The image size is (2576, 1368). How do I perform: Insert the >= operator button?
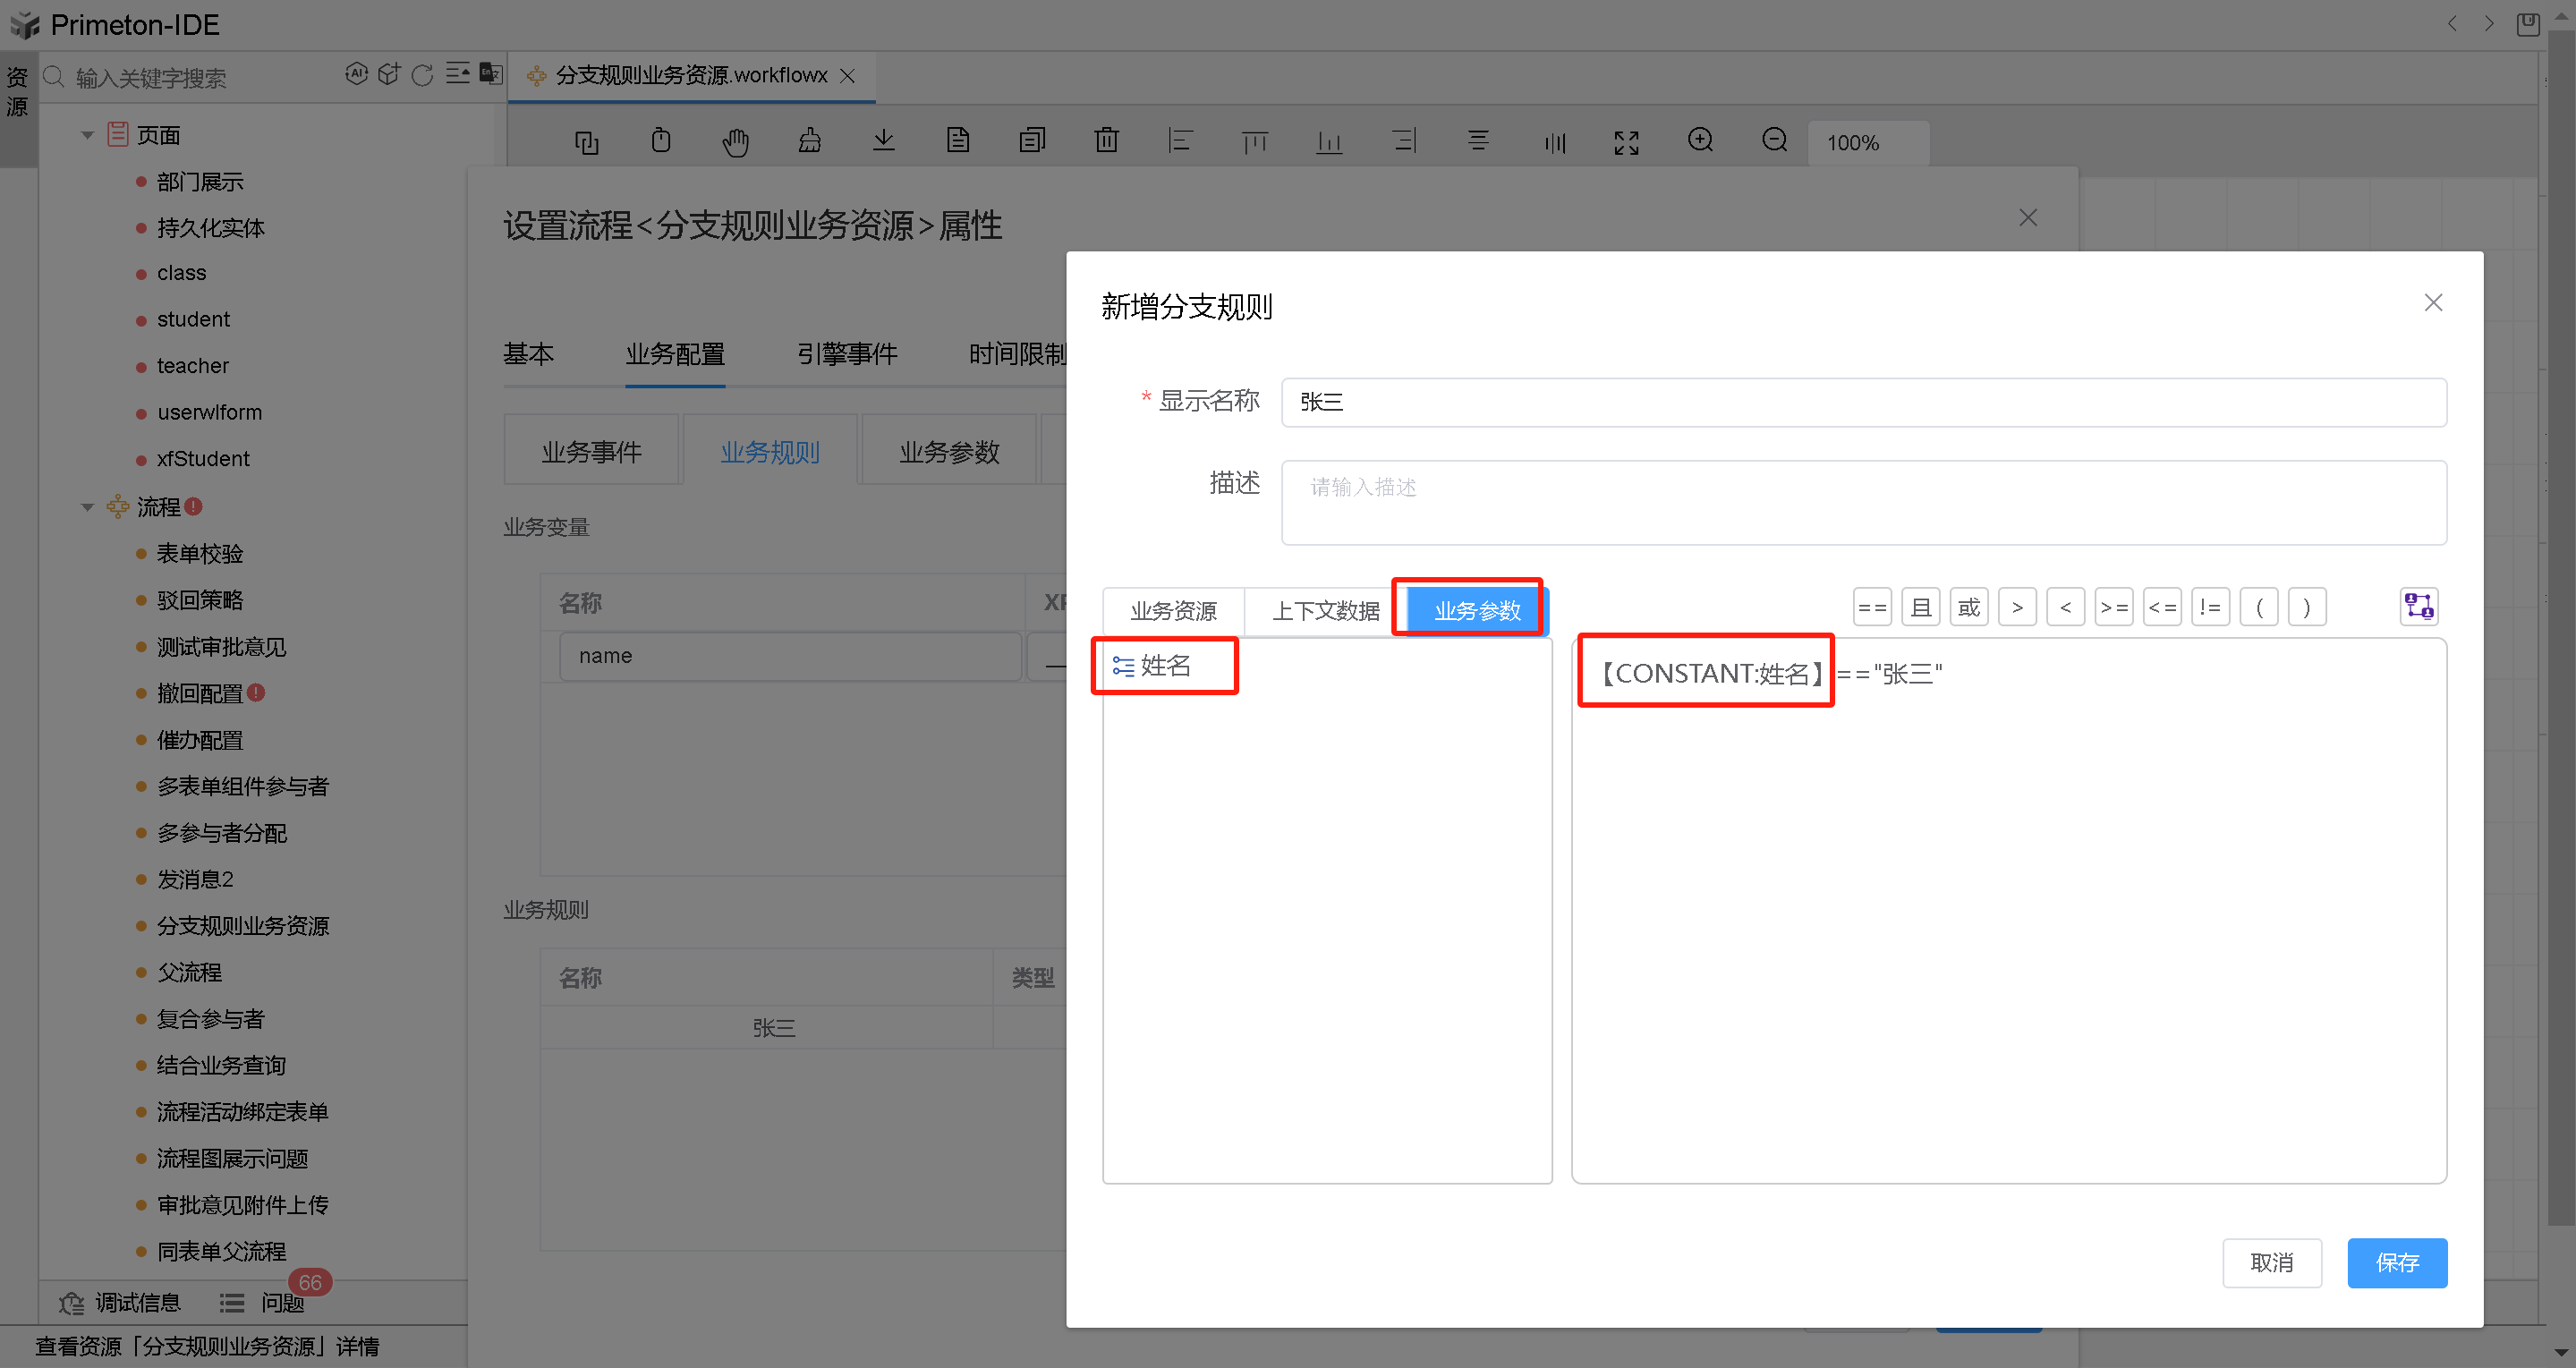[2113, 607]
